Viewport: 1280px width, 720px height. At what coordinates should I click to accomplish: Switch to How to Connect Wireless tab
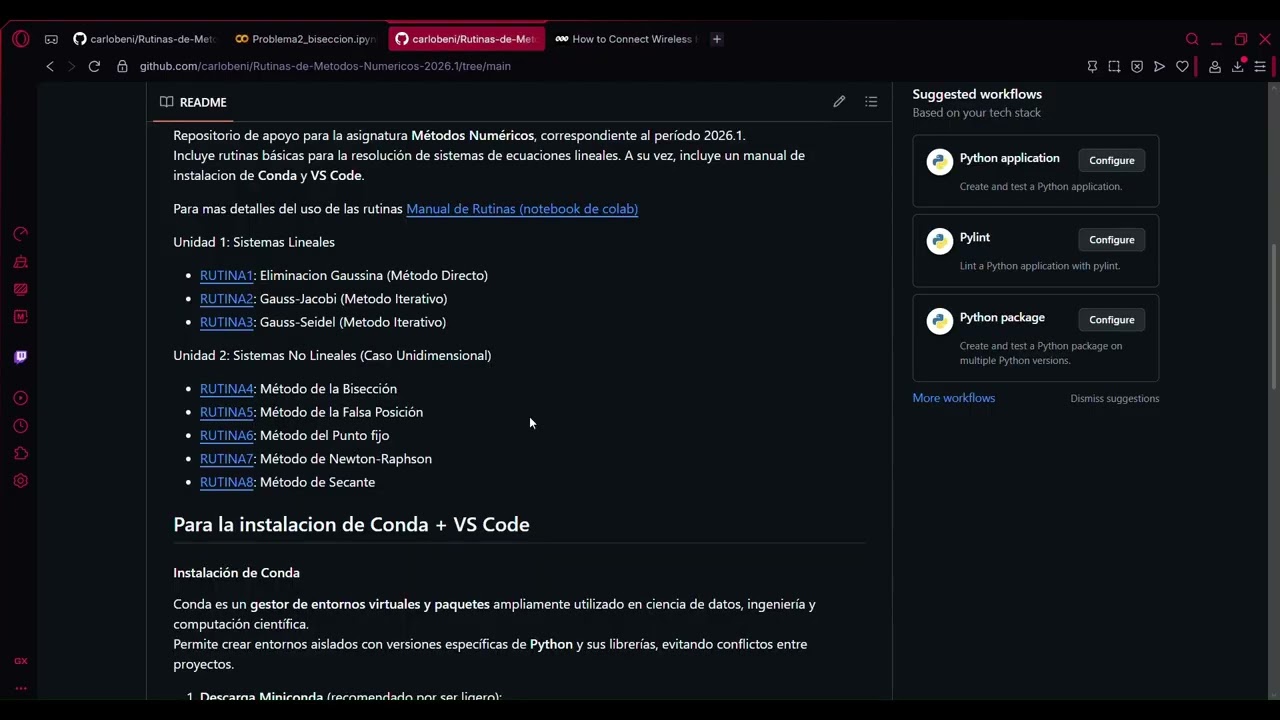point(625,39)
